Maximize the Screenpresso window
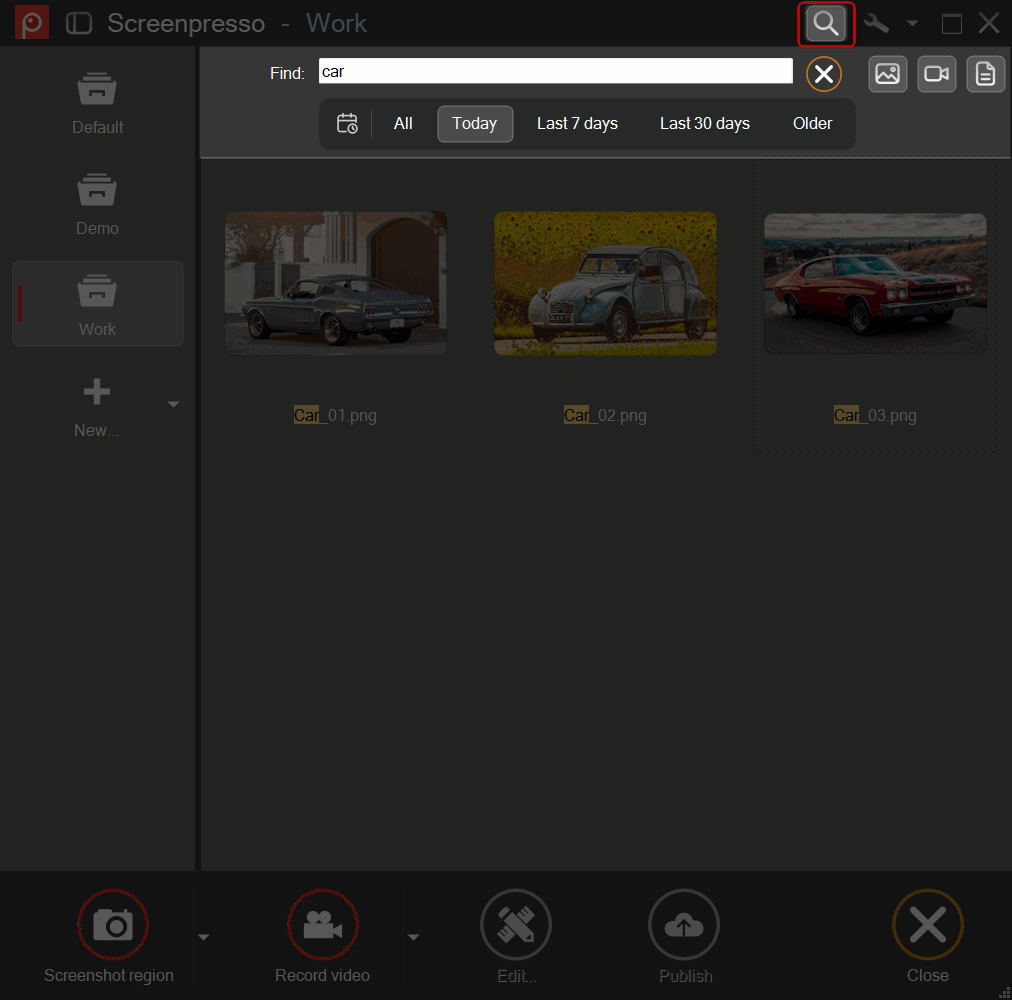The width and height of the screenshot is (1012, 1000). pyautogui.click(x=951, y=24)
